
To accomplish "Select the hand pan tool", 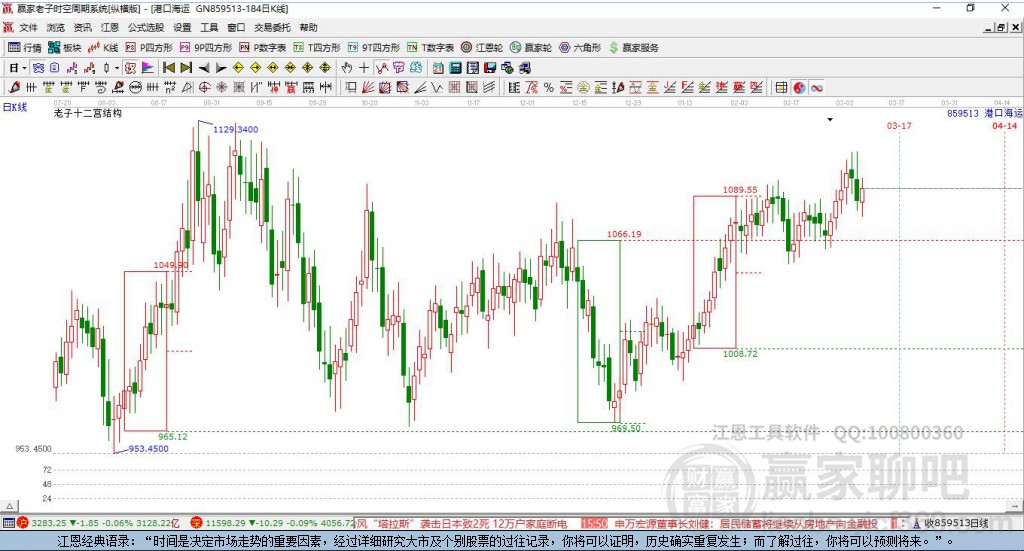I will tap(347, 68).
